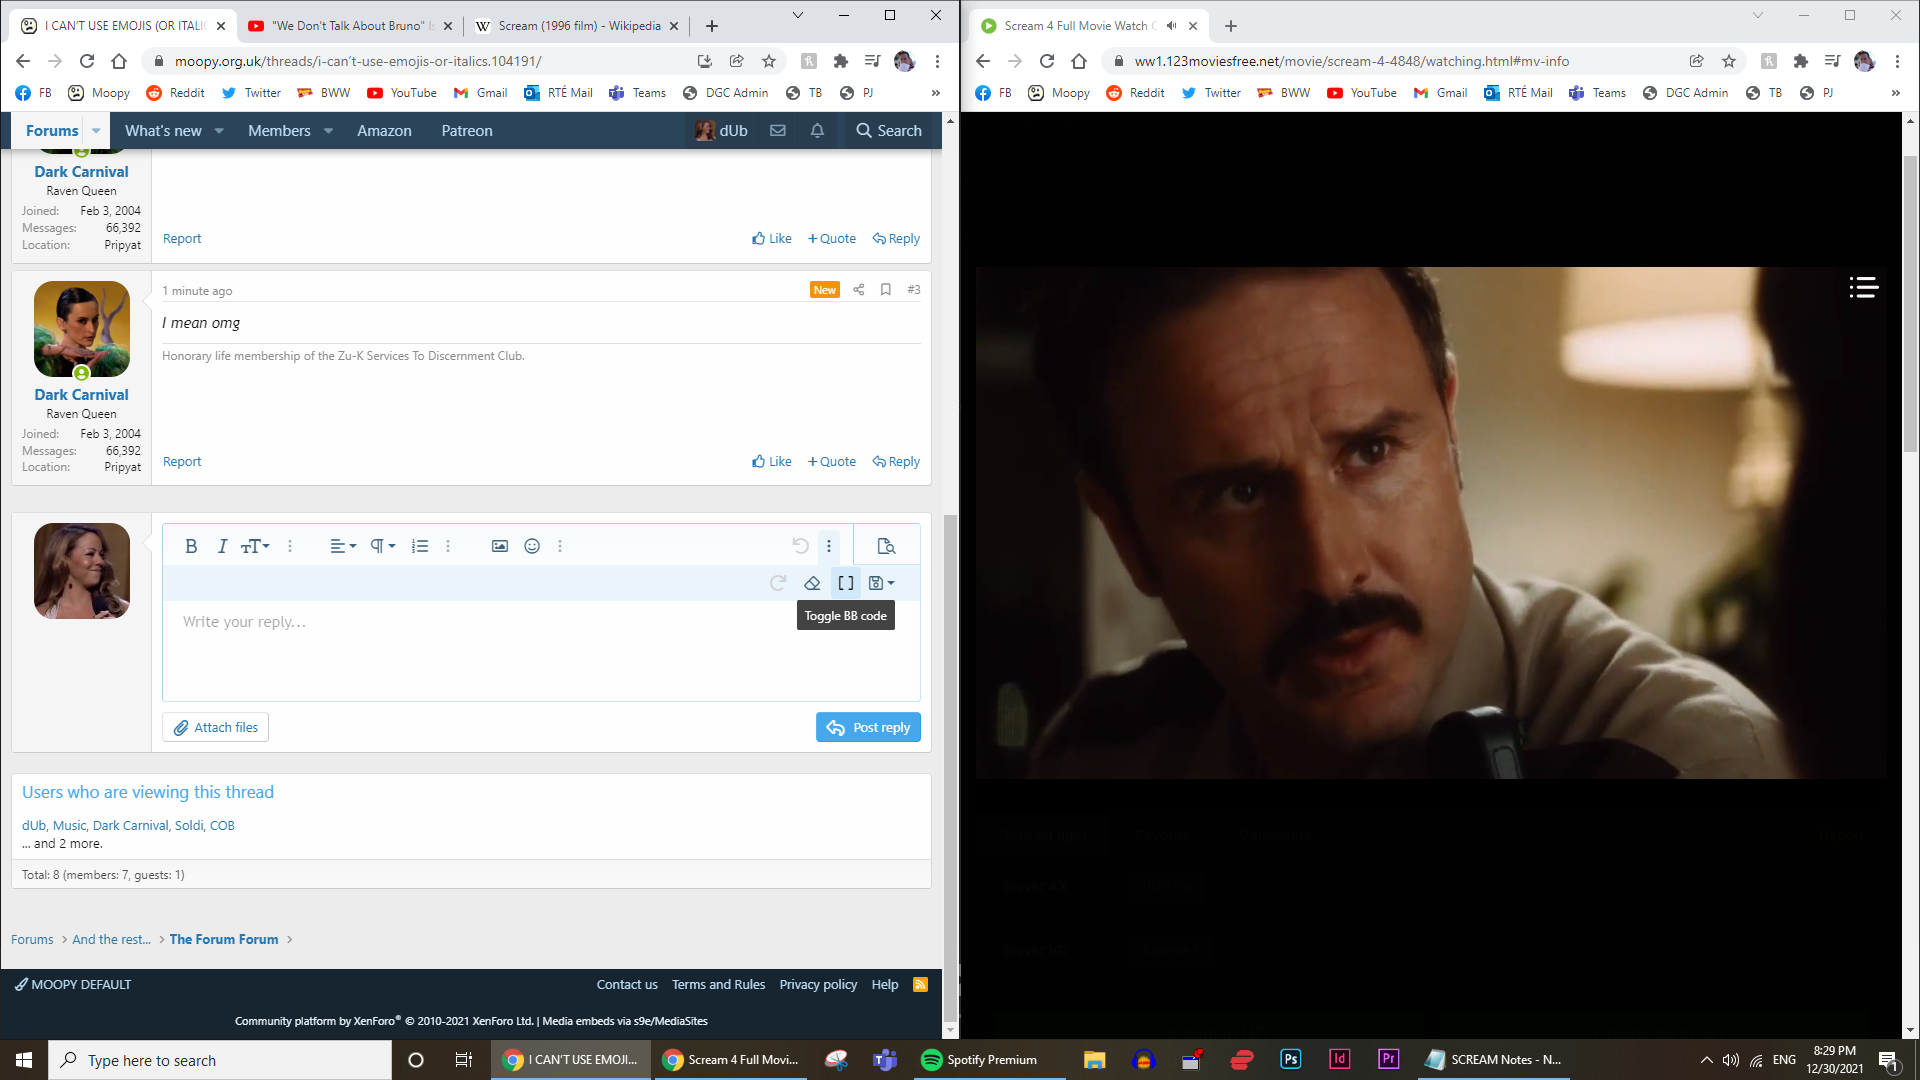Toggle BB code mode
1920x1080 pixels.
[846, 583]
